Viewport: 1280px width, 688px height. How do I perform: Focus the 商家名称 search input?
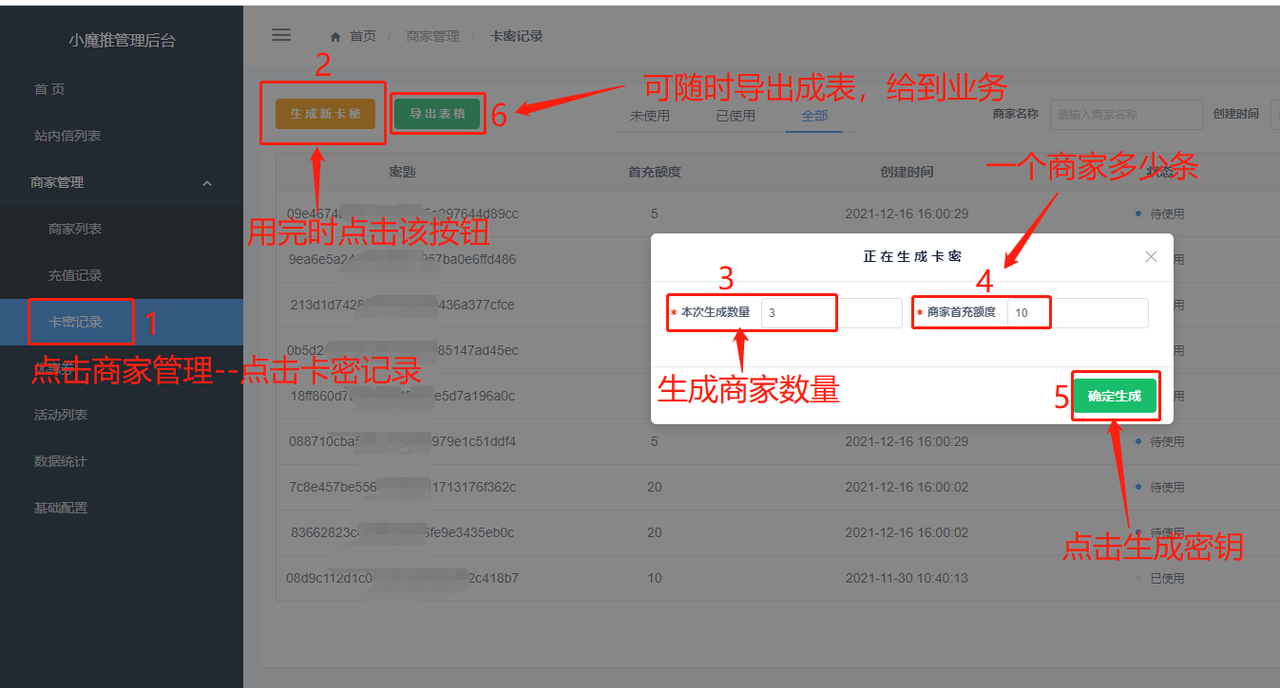click(x=1125, y=115)
